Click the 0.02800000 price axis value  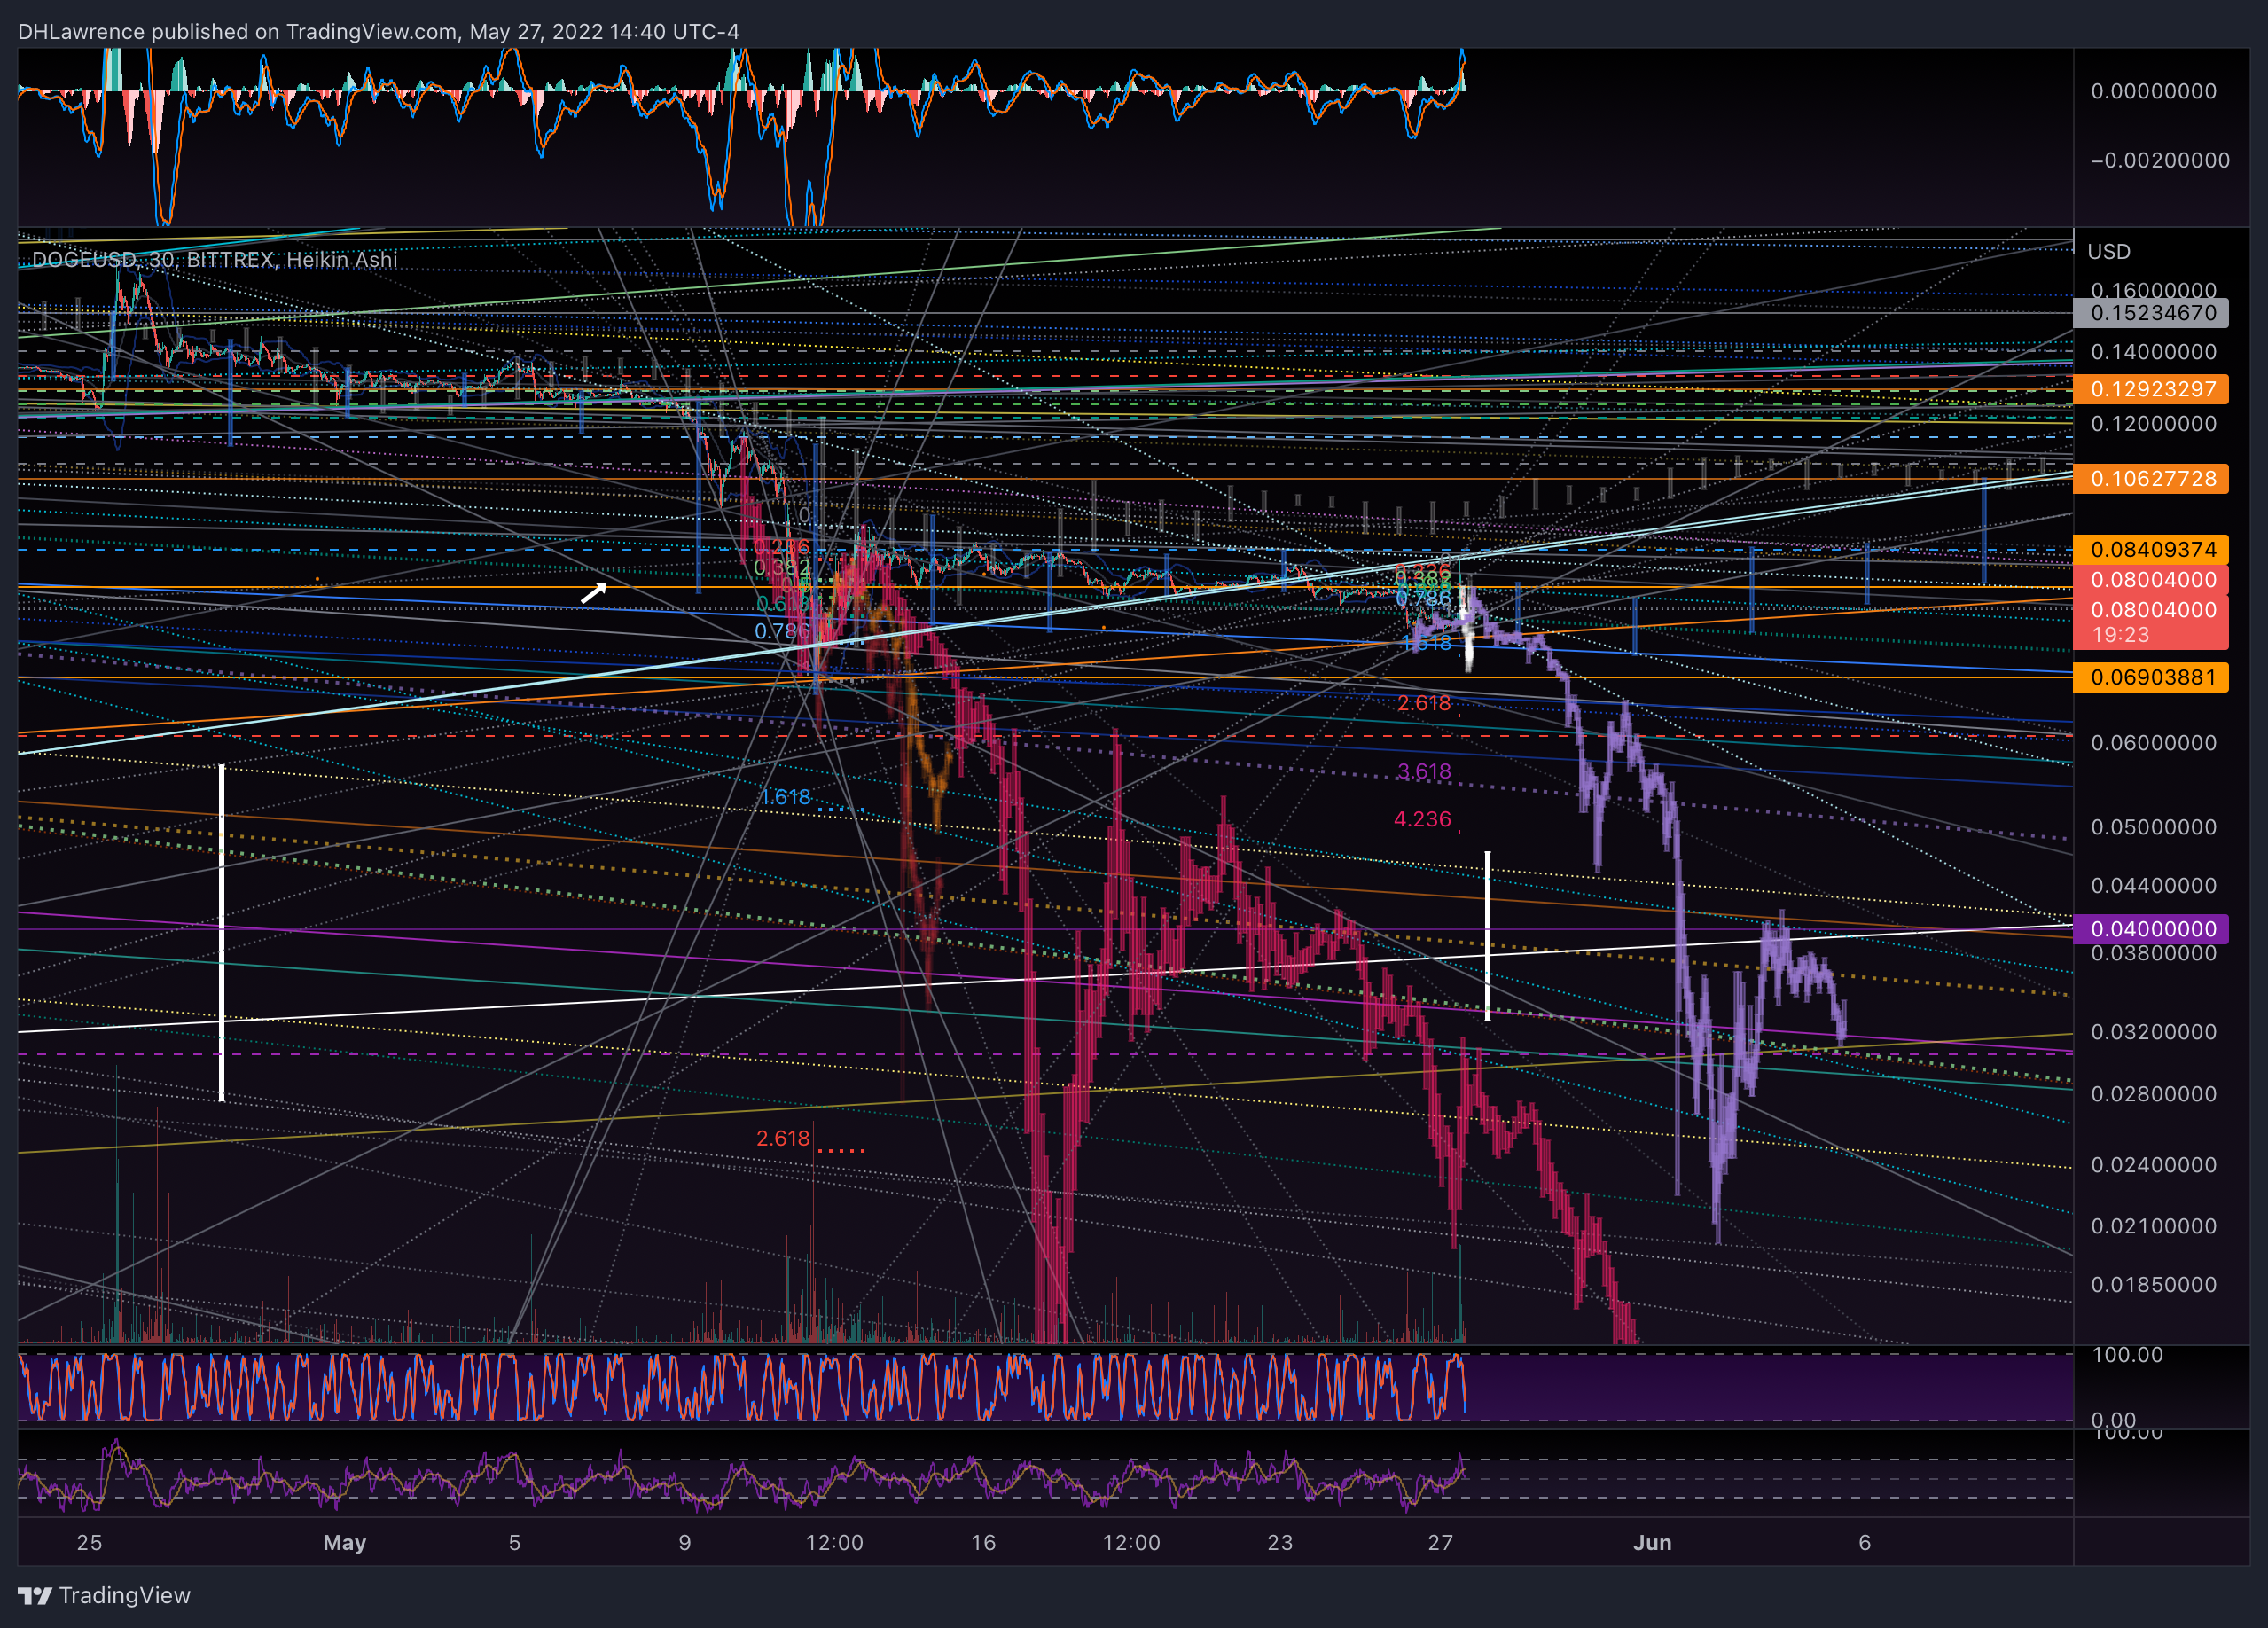point(2154,1094)
